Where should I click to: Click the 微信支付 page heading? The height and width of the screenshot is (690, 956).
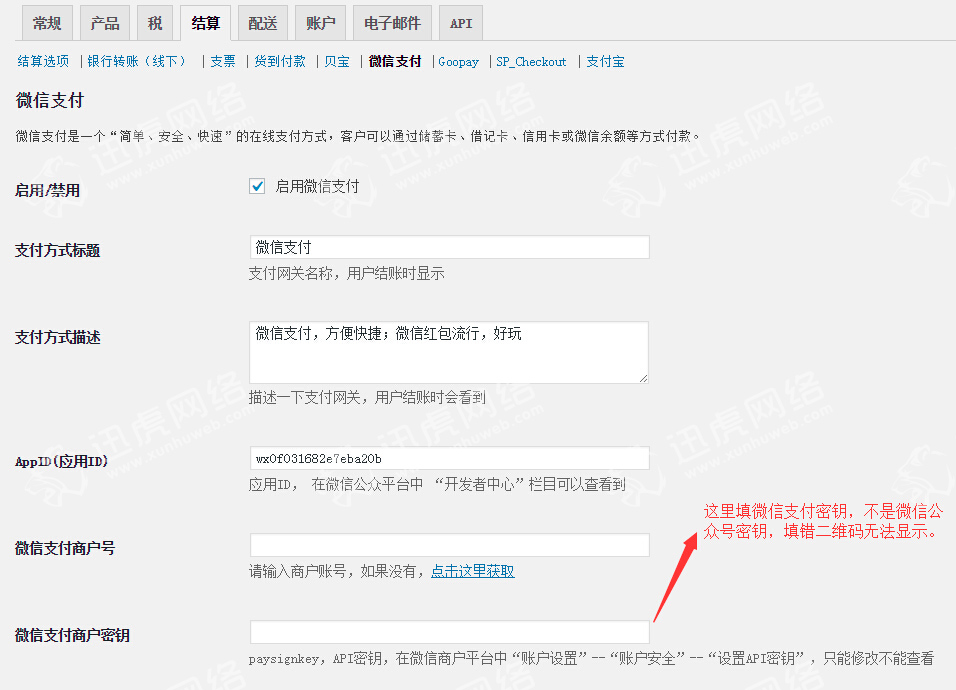click(49, 100)
